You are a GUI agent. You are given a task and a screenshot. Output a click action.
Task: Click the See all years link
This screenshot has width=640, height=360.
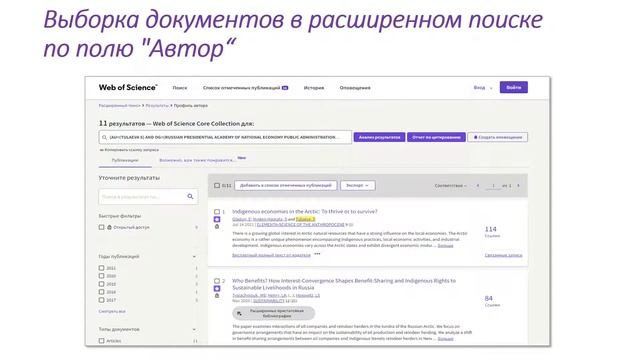[112, 311]
